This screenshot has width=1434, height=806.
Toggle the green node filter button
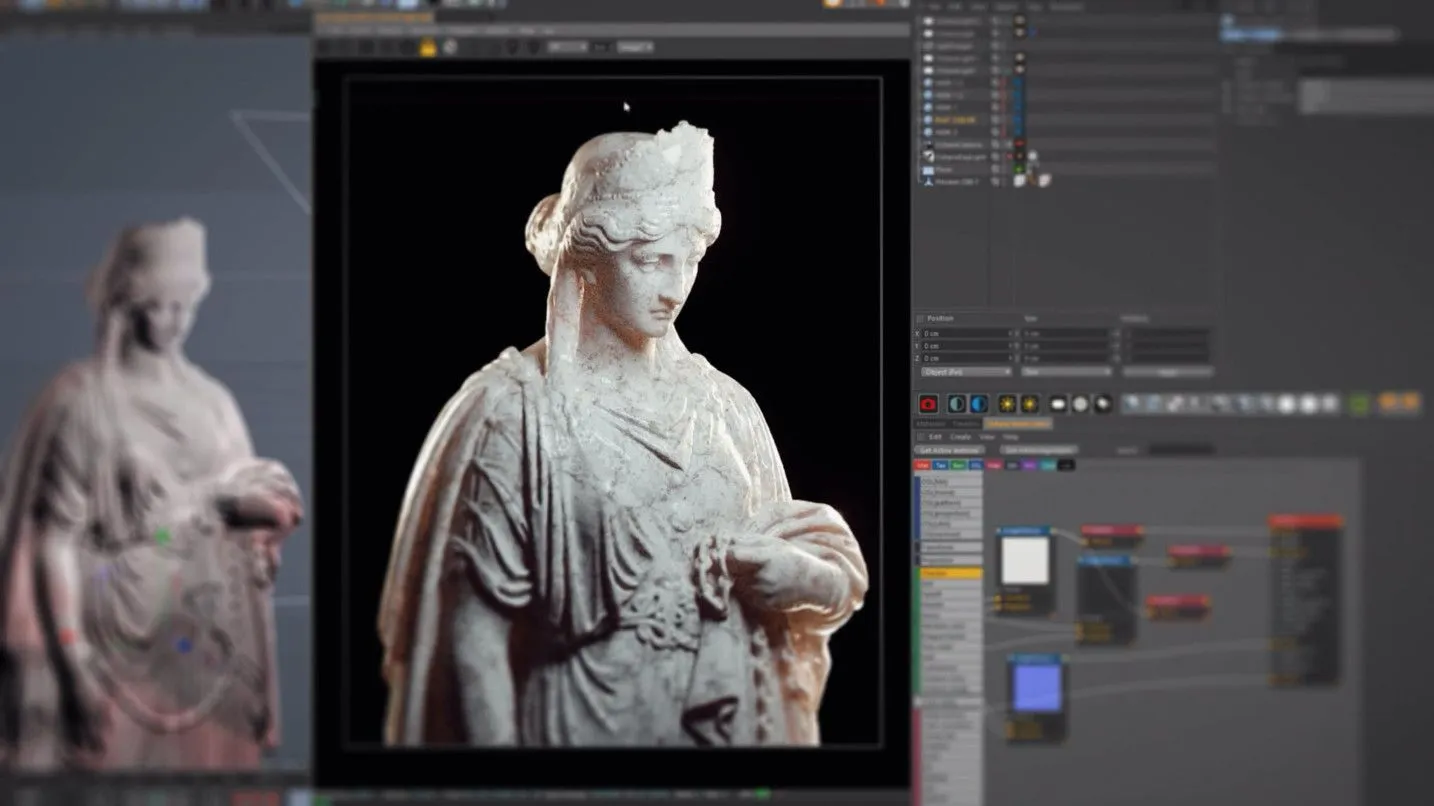tap(958, 464)
